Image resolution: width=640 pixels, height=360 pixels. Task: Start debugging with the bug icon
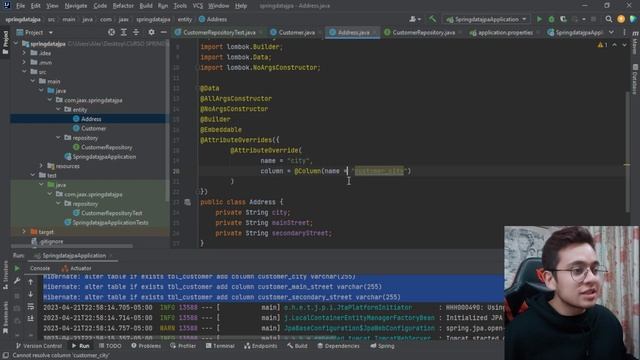[x=551, y=19]
